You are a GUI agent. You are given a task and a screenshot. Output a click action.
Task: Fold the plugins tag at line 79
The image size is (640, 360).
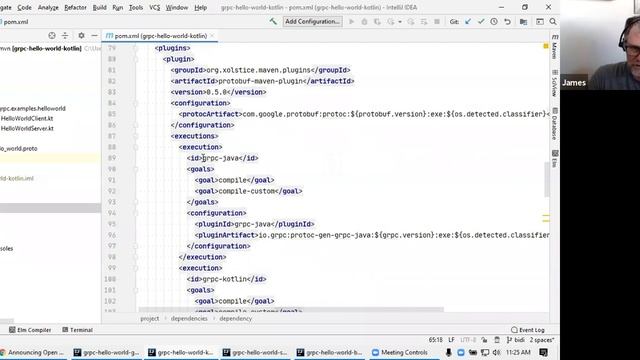tap(136, 48)
